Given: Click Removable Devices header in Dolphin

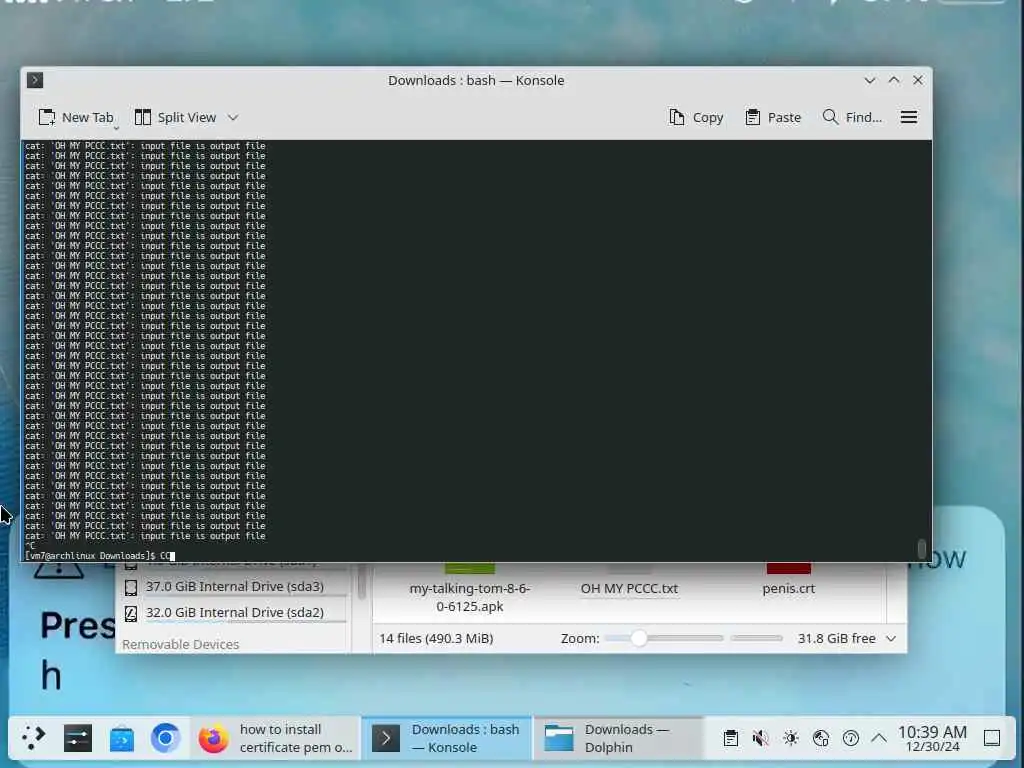Looking at the screenshot, I should (x=181, y=644).
